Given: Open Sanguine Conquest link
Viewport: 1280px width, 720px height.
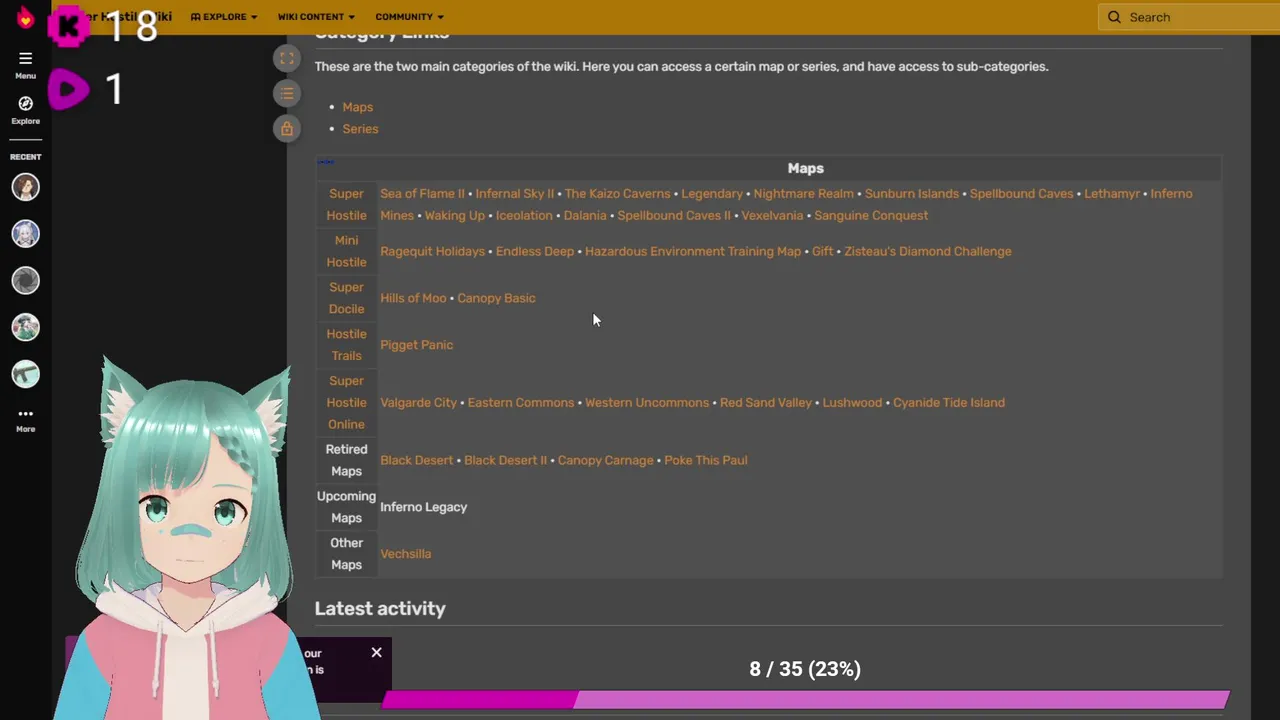Looking at the screenshot, I should coord(871,216).
